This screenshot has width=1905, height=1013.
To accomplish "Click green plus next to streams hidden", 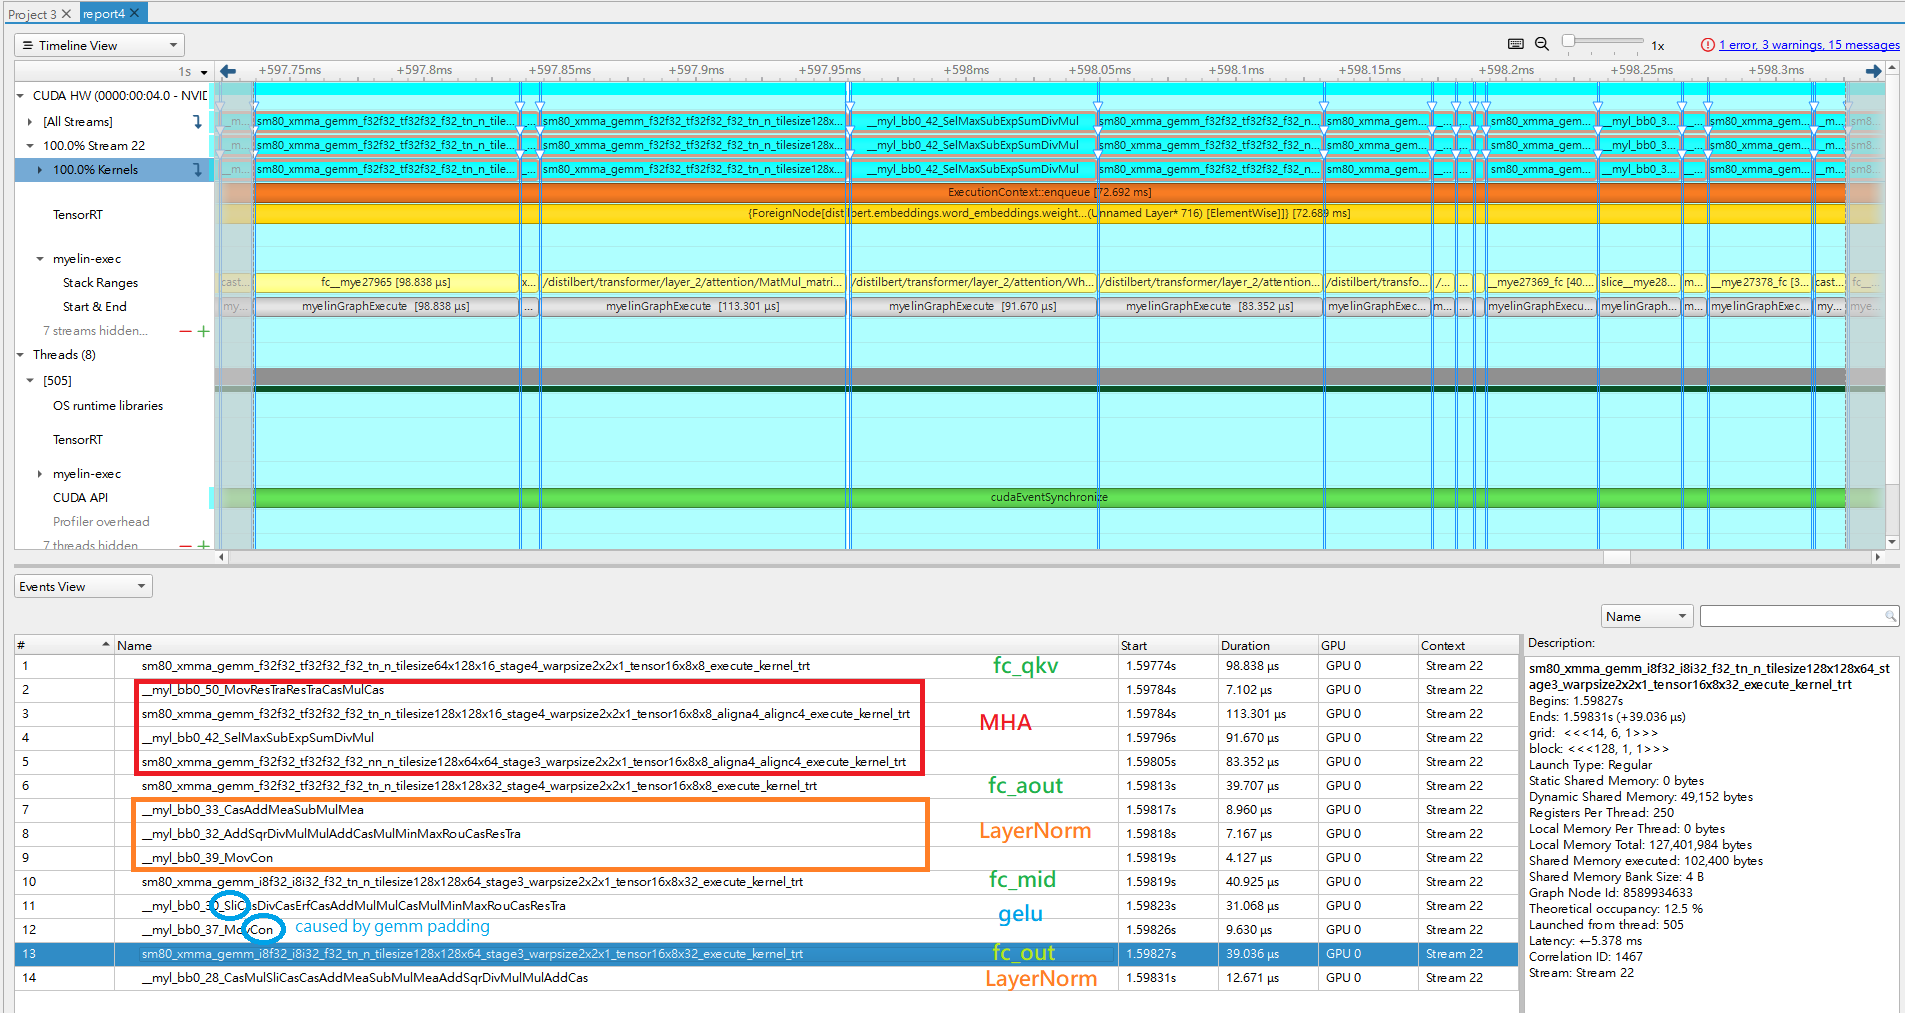I will [204, 331].
